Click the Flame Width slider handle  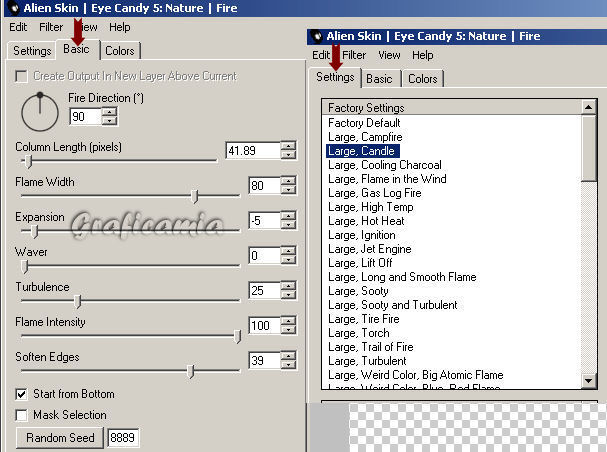(x=195, y=196)
